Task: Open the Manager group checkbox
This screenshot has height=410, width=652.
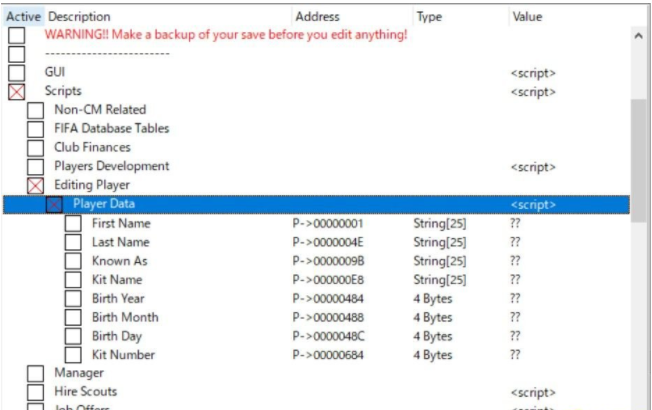Action: click(35, 373)
